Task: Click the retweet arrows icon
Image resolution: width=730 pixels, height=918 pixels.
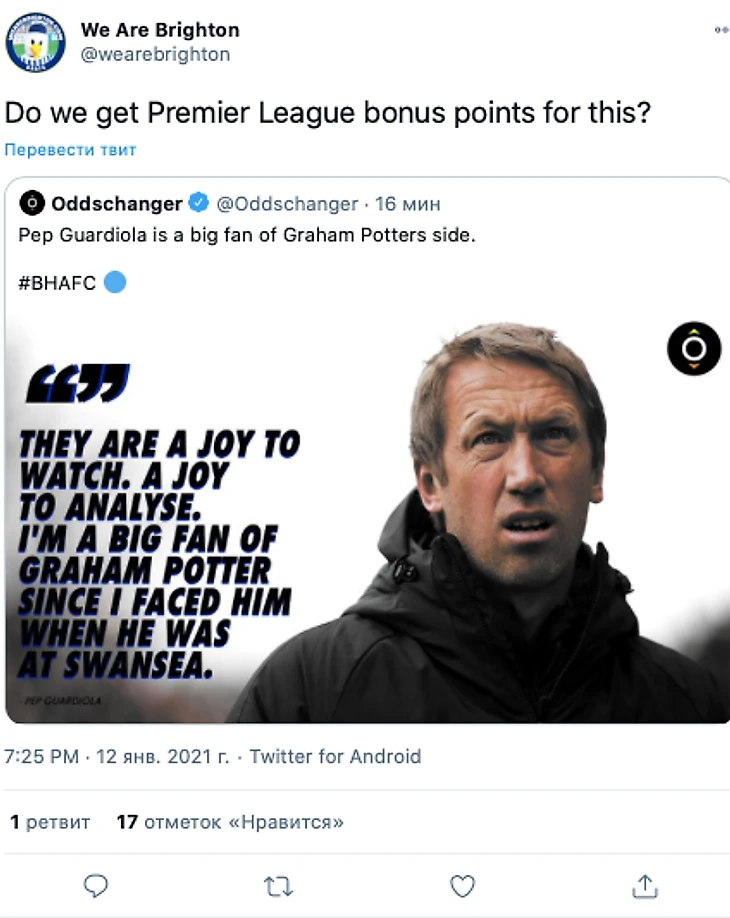Action: pos(278,886)
